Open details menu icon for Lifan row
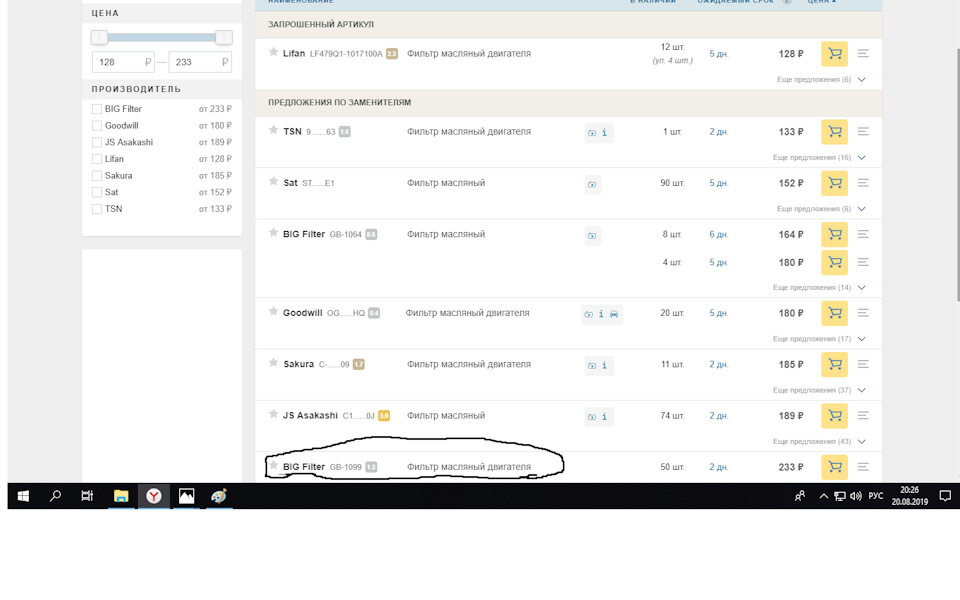The height and width of the screenshot is (600, 960). tap(863, 54)
